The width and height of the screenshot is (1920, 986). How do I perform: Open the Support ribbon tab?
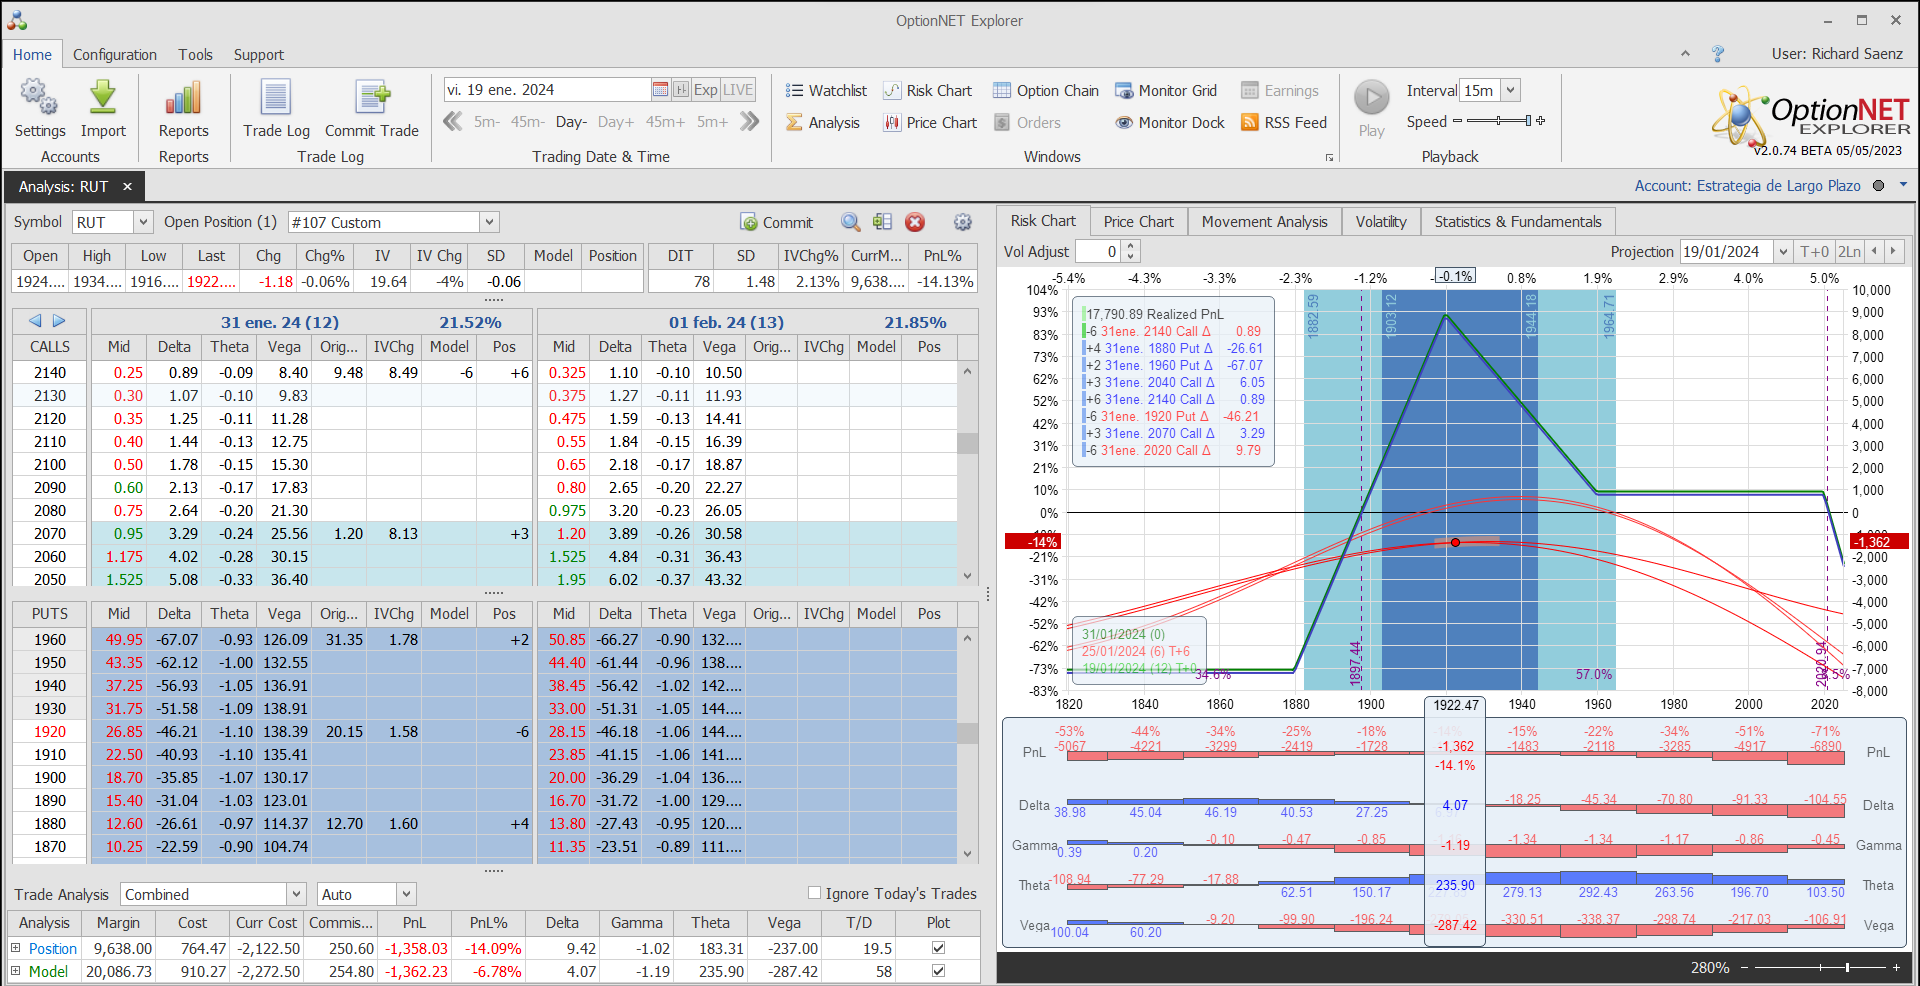coord(259,55)
